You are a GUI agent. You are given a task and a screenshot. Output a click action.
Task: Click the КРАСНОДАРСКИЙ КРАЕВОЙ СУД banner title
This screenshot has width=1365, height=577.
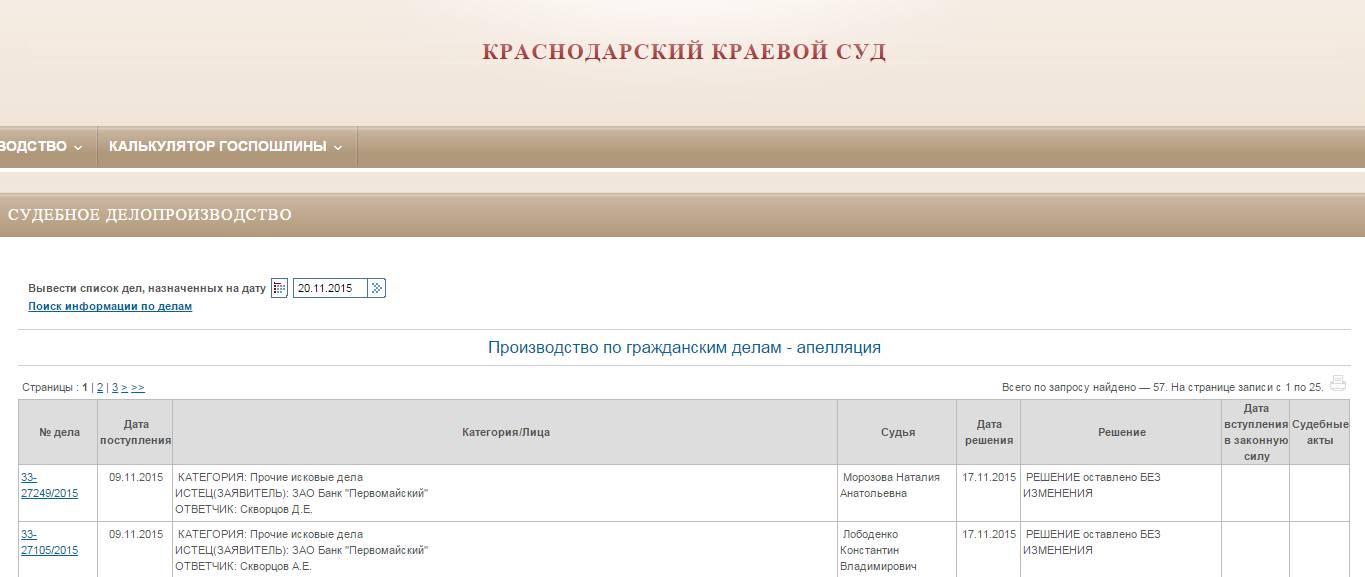(683, 53)
